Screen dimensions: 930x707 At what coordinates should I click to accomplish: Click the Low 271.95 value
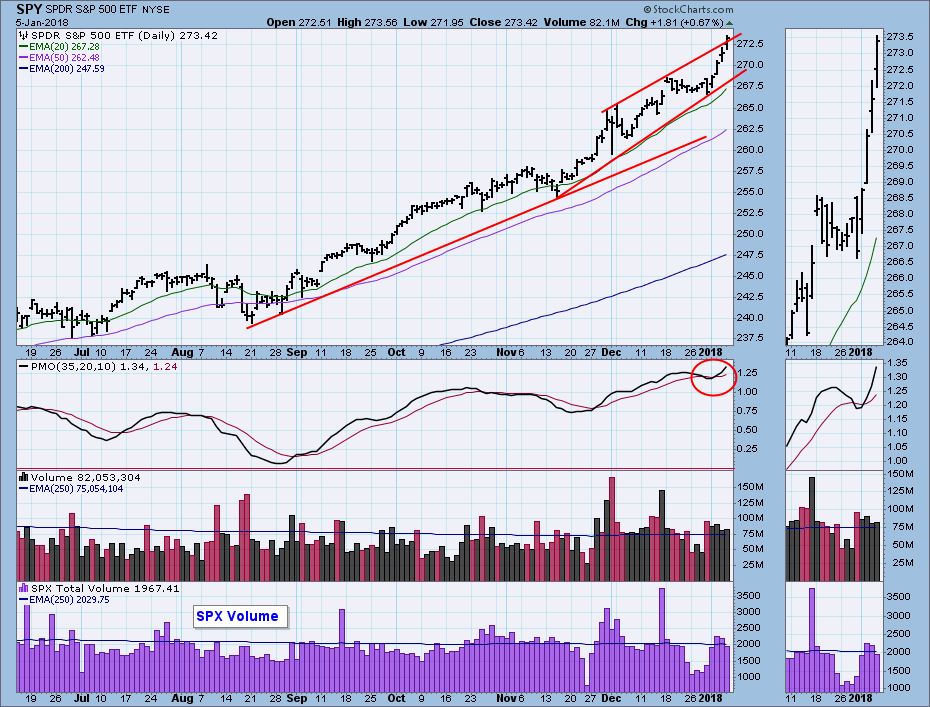pyautogui.click(x=433, y=23)
